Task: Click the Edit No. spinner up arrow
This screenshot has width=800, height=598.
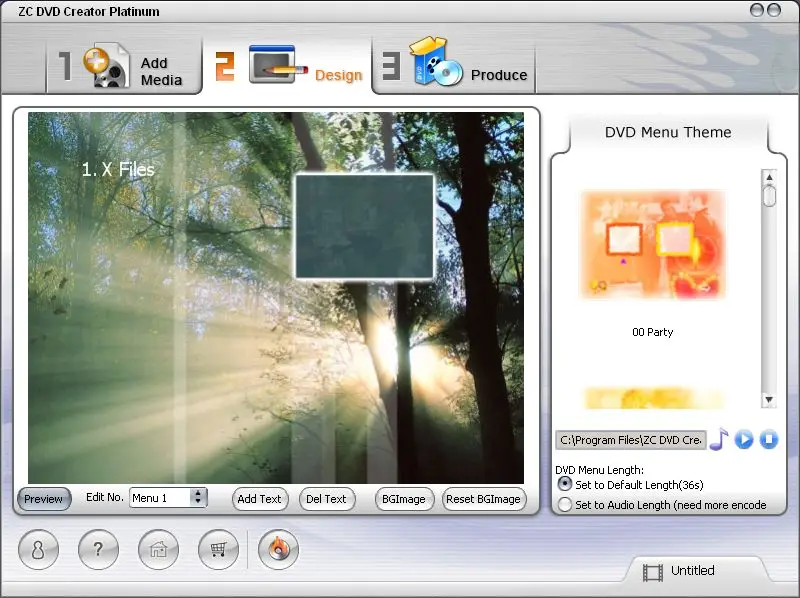Action: [x=198, y=493]
